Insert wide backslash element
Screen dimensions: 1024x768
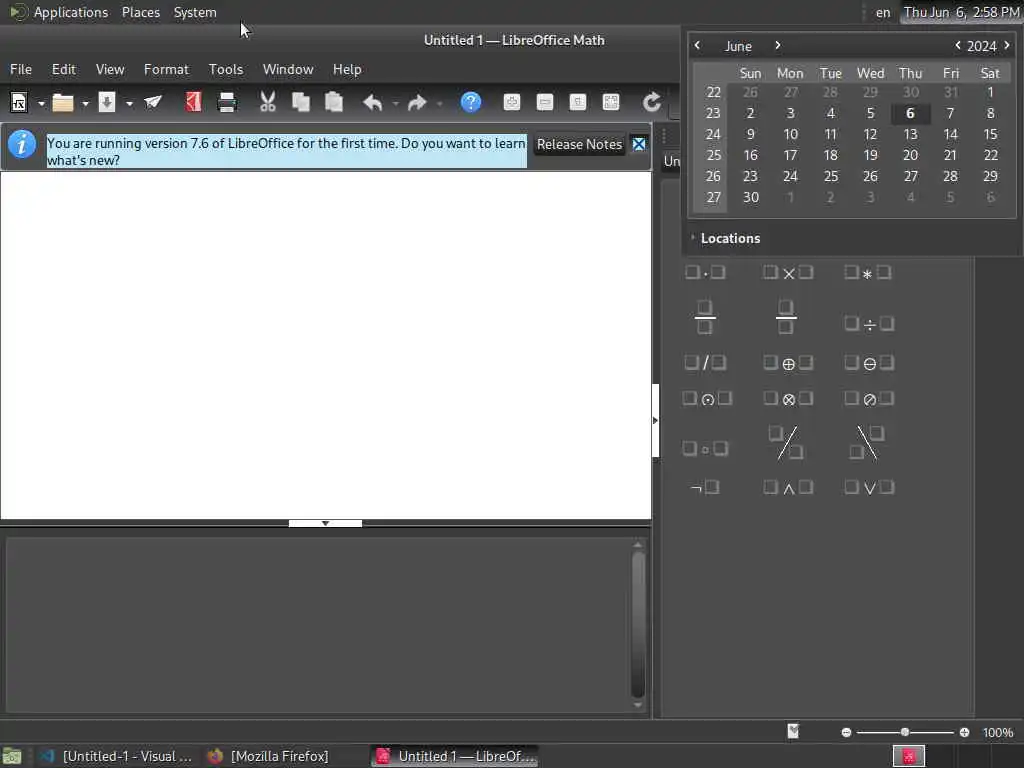[x=867, y=443]
